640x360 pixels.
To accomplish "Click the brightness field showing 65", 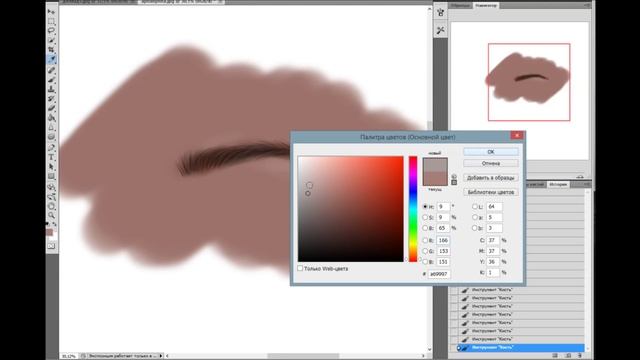I will (443, 228).
